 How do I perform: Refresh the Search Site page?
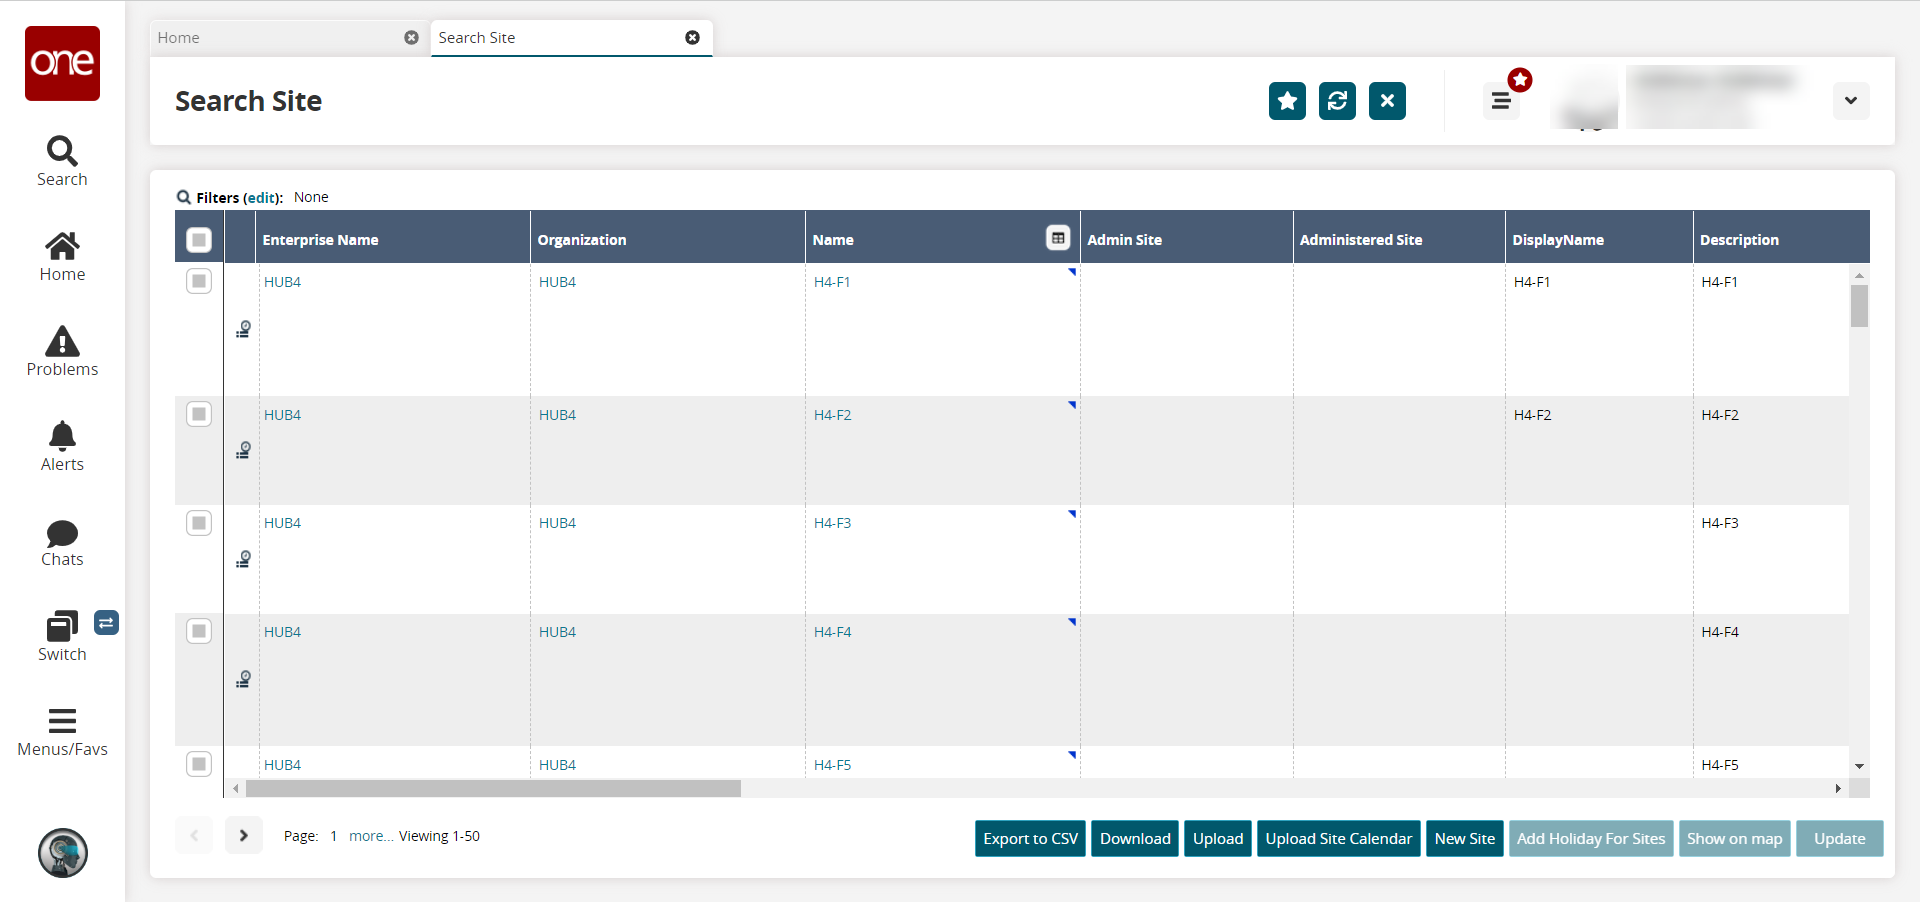click(1337, 101)
